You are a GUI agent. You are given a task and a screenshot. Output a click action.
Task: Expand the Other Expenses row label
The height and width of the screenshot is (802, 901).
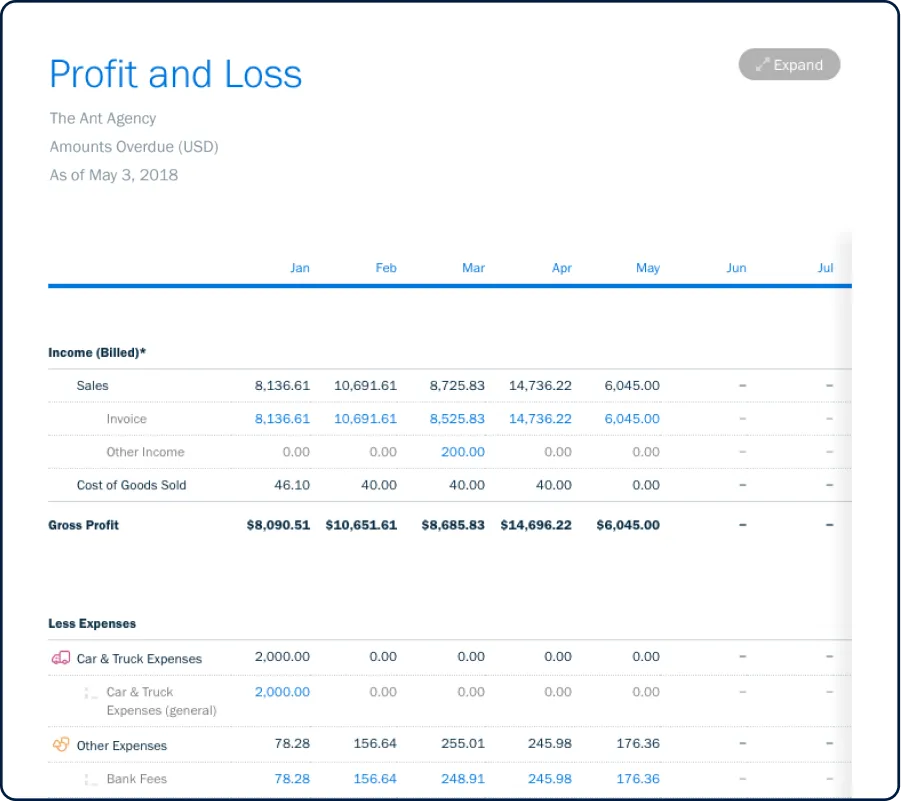pos(122,746)
